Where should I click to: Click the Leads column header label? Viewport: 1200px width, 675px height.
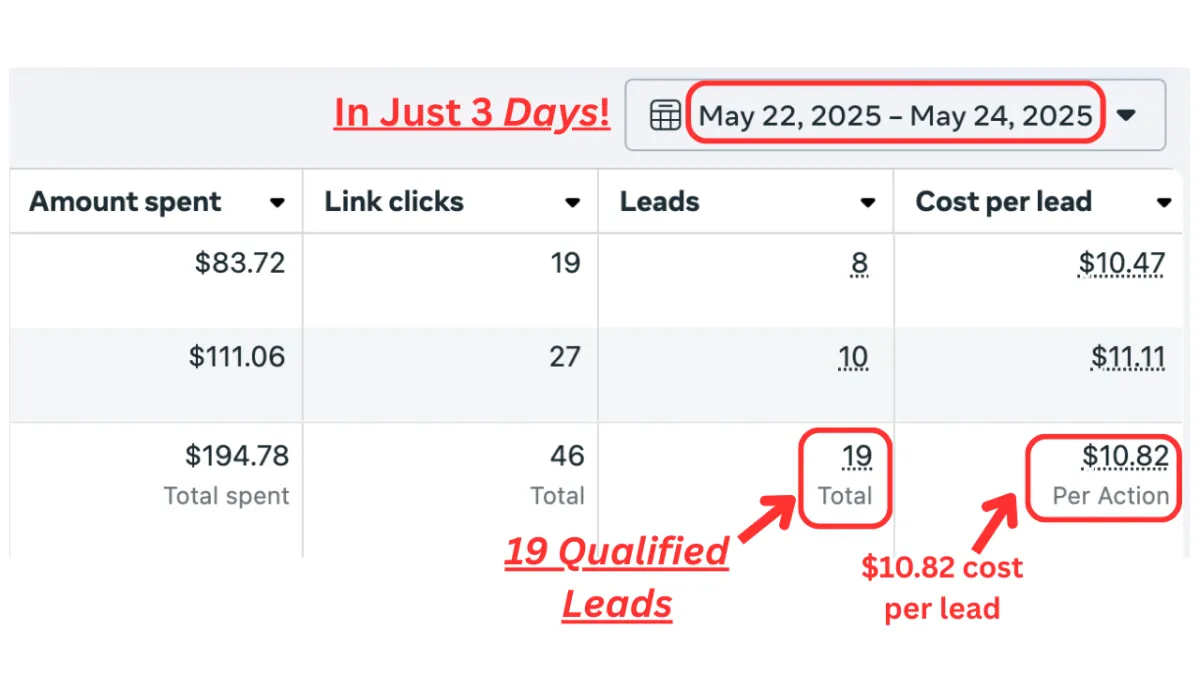[x=659, y=201]
